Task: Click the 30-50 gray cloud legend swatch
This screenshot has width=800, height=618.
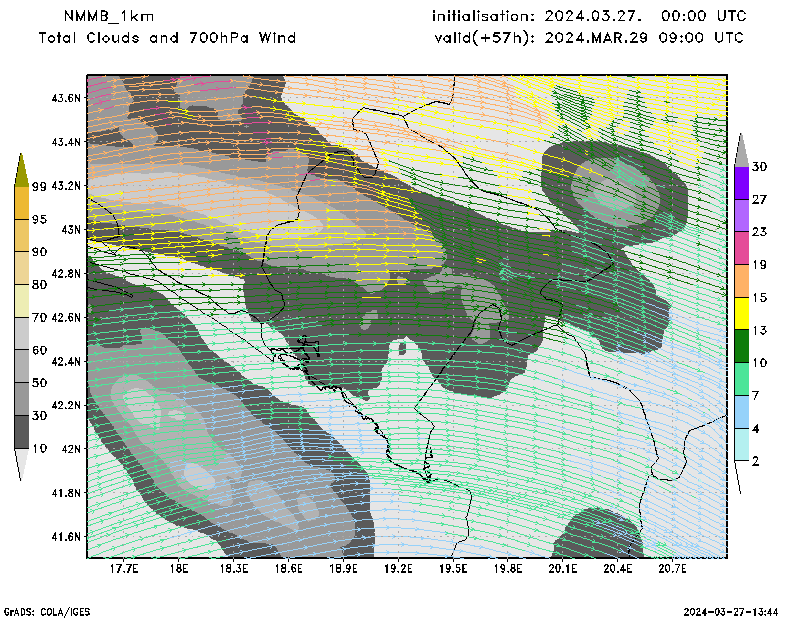Action: pos(21,400)
